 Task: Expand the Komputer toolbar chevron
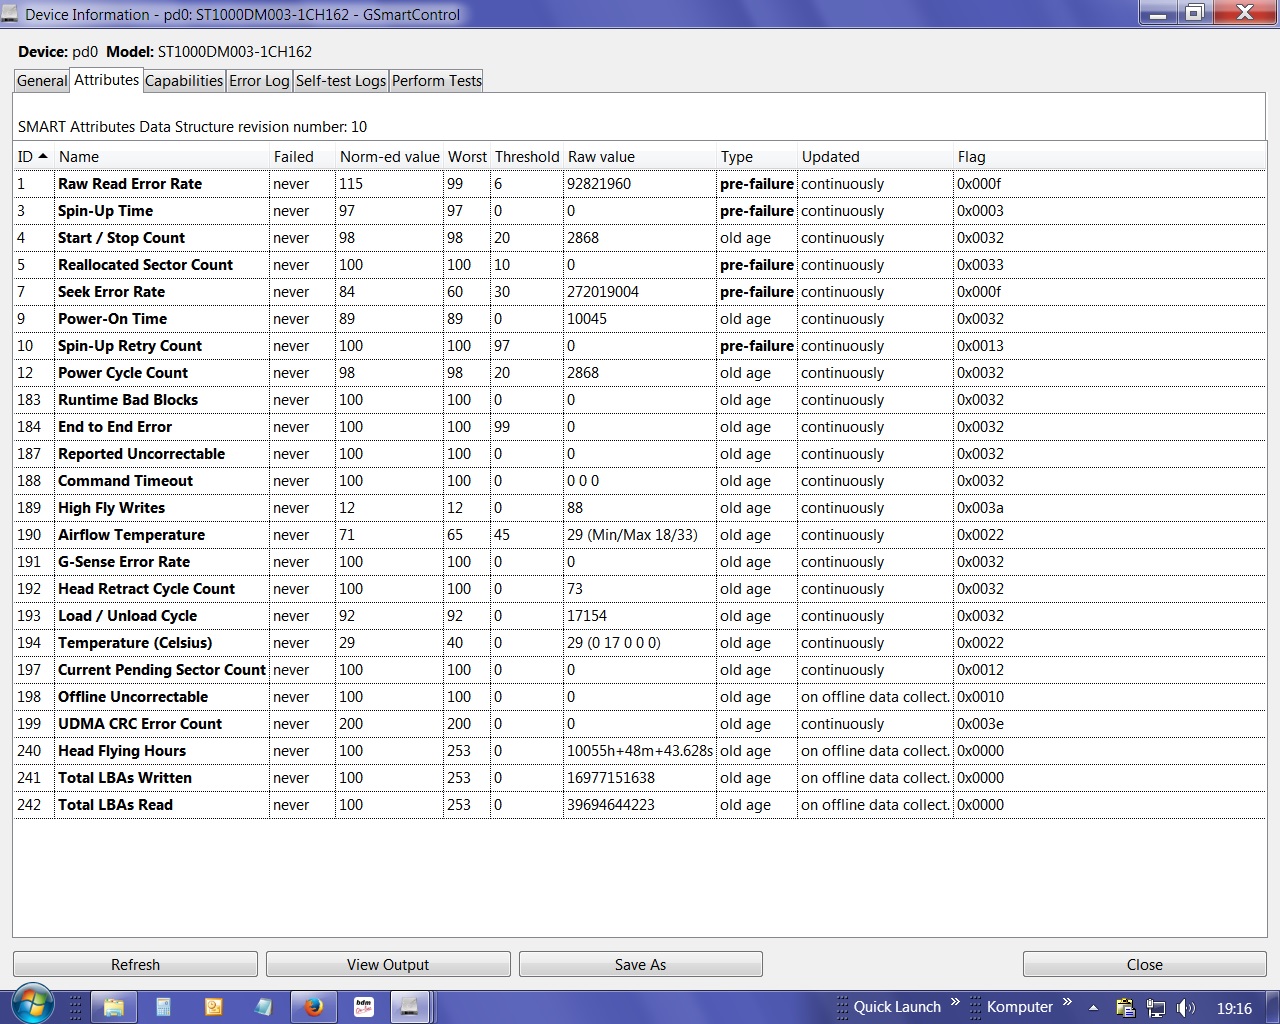coord(1067,1002)
